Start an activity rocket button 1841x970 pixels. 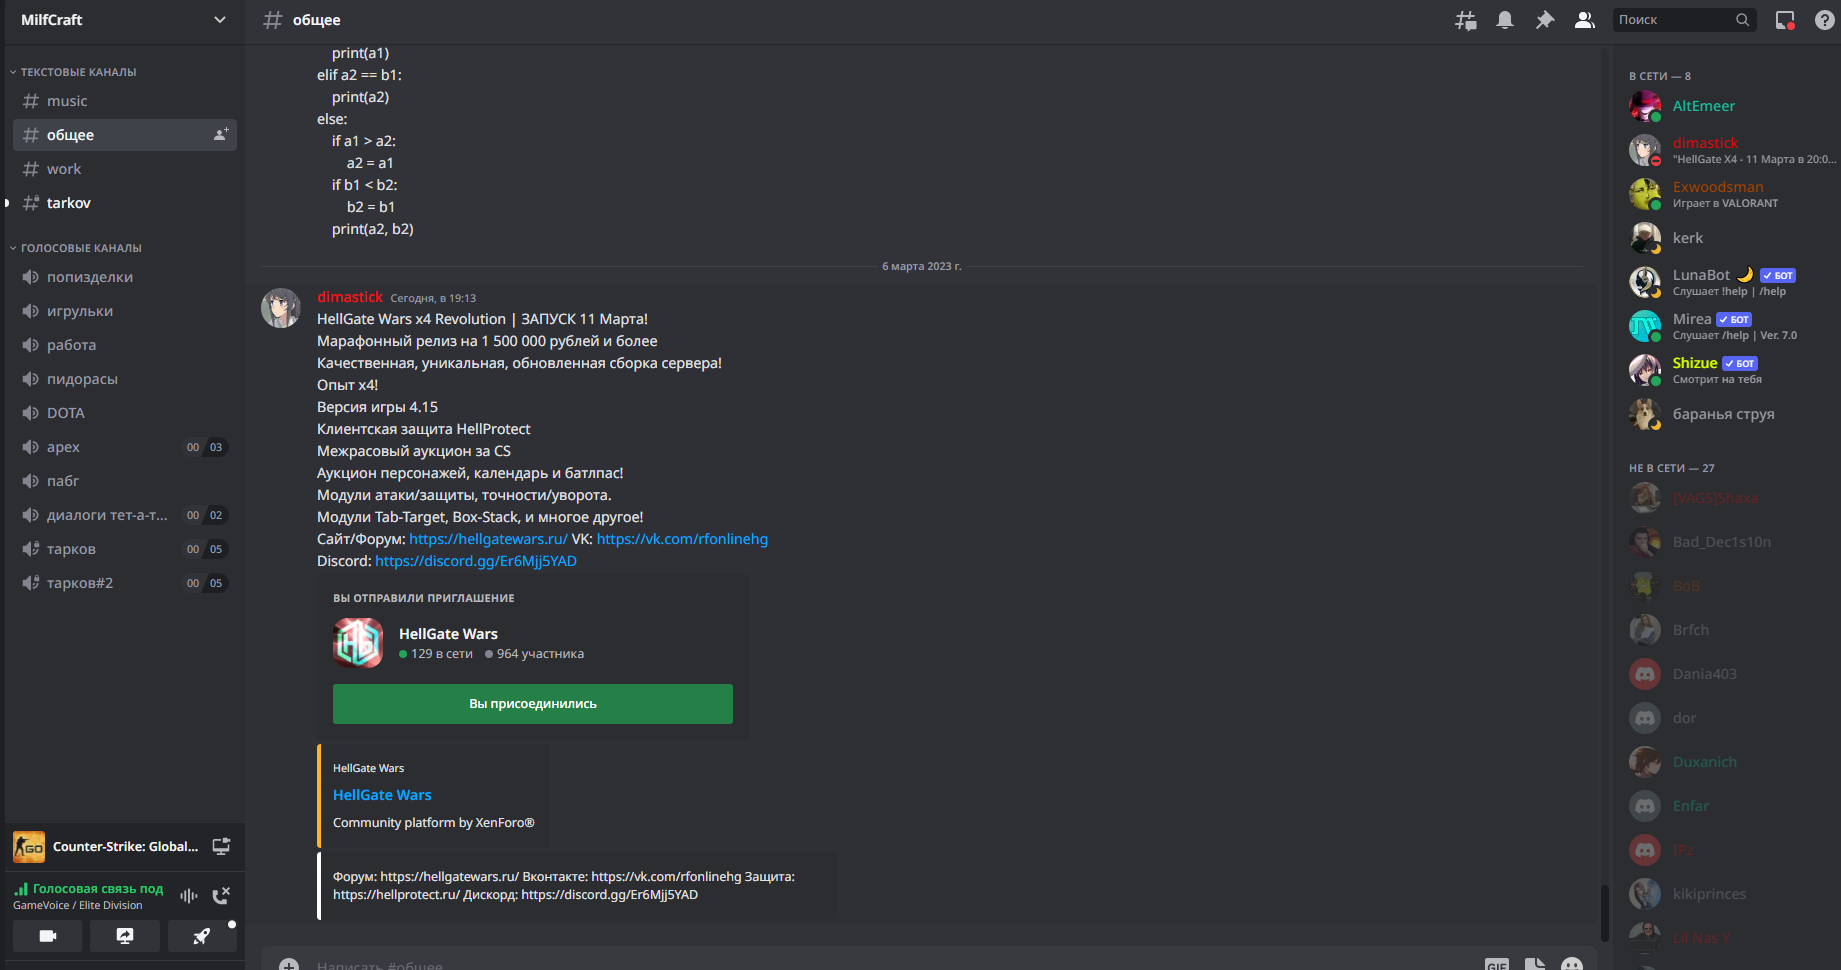[202, 936]
